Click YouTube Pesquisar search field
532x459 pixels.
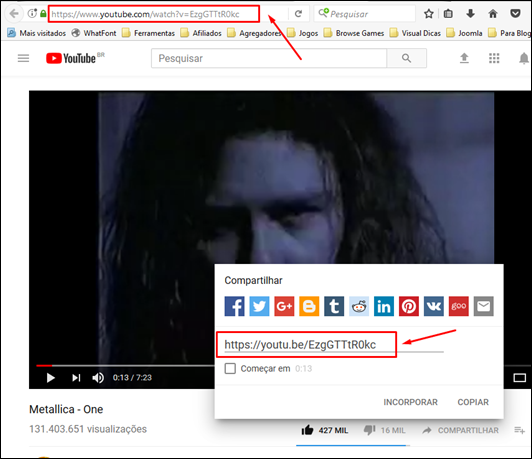click(269, 58)
